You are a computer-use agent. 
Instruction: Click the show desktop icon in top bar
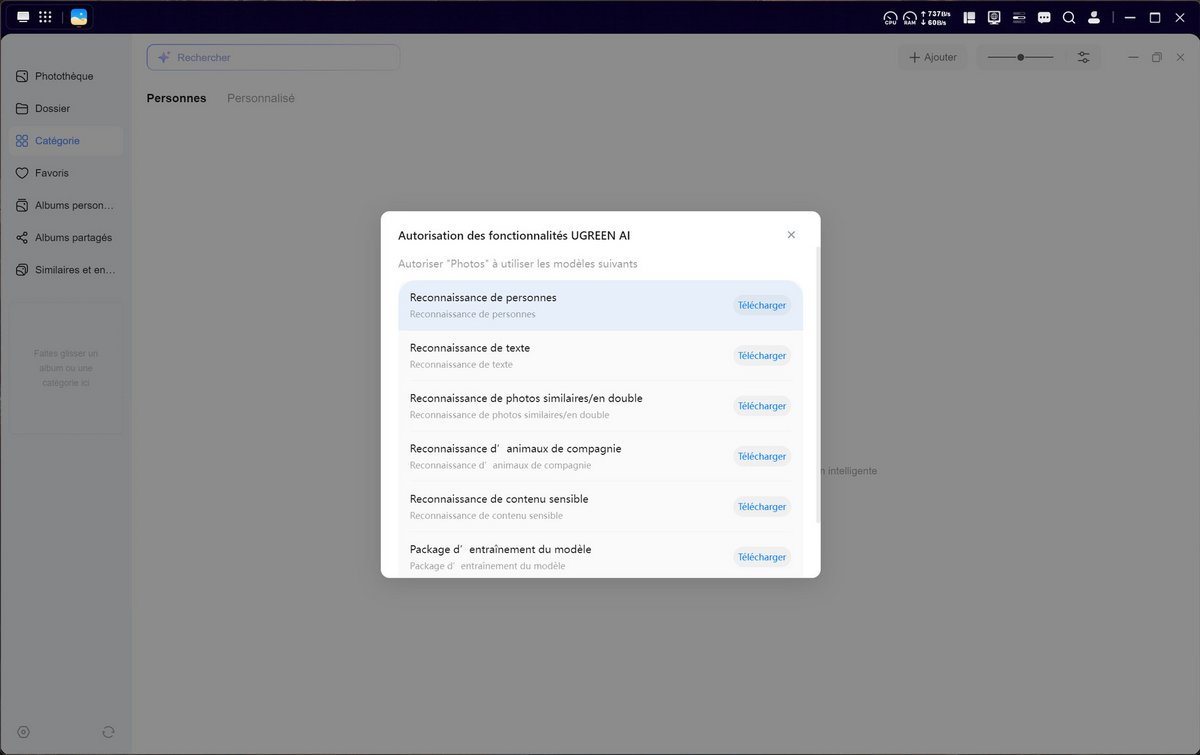pyautogui.click(x=23, y=17)
